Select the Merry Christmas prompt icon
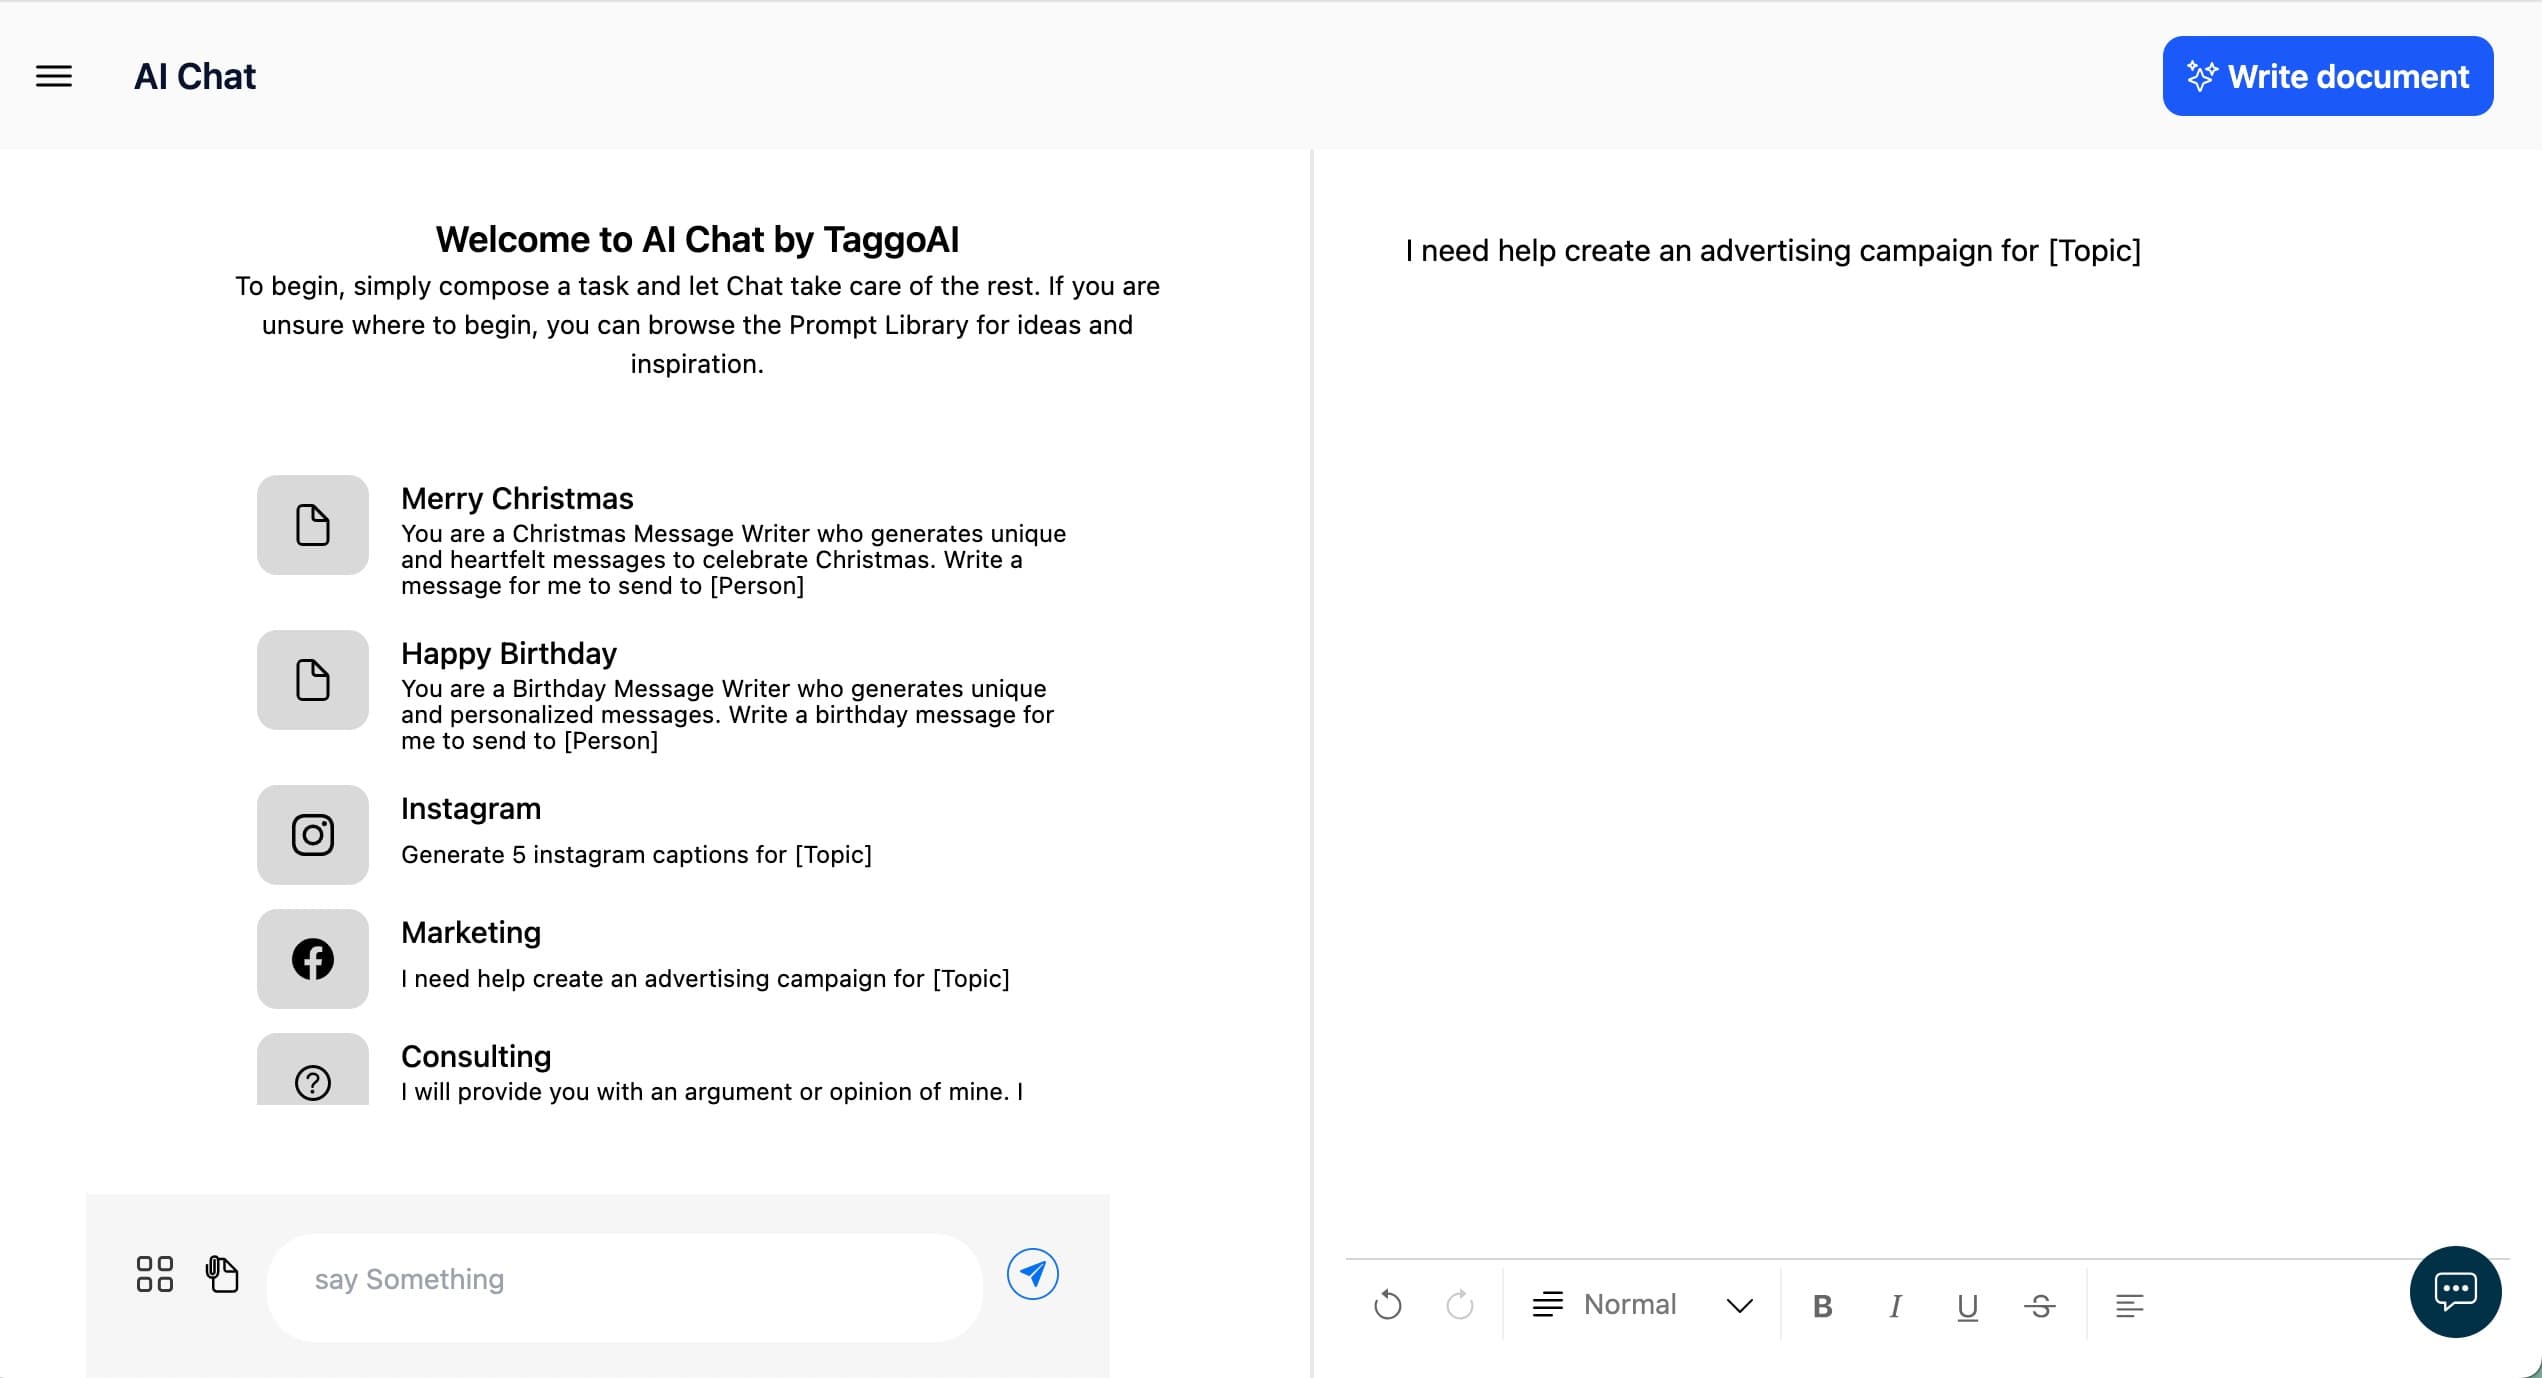This screenshot has width=2542, height=1378. point(313,525)
